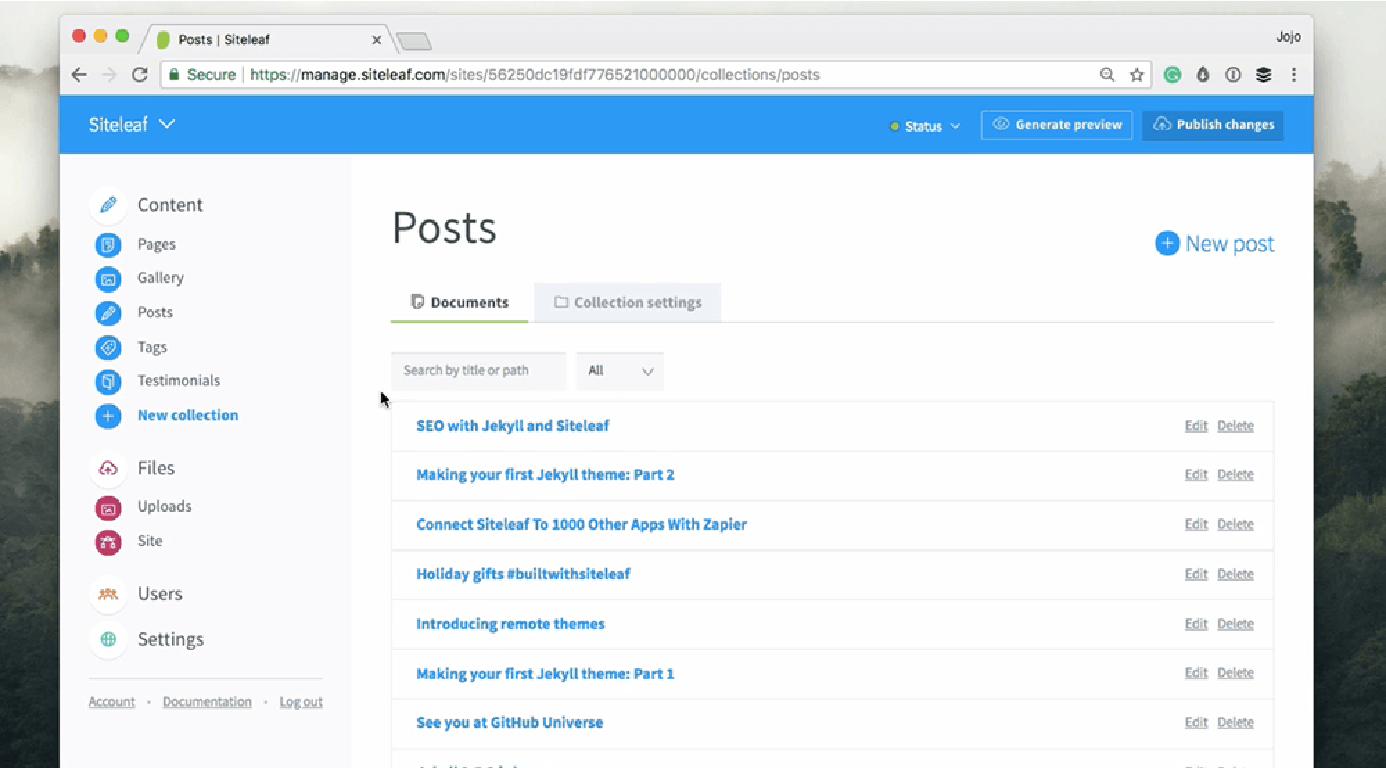
Task: Click the circled-i extension icon
Action: [1233, 75]
